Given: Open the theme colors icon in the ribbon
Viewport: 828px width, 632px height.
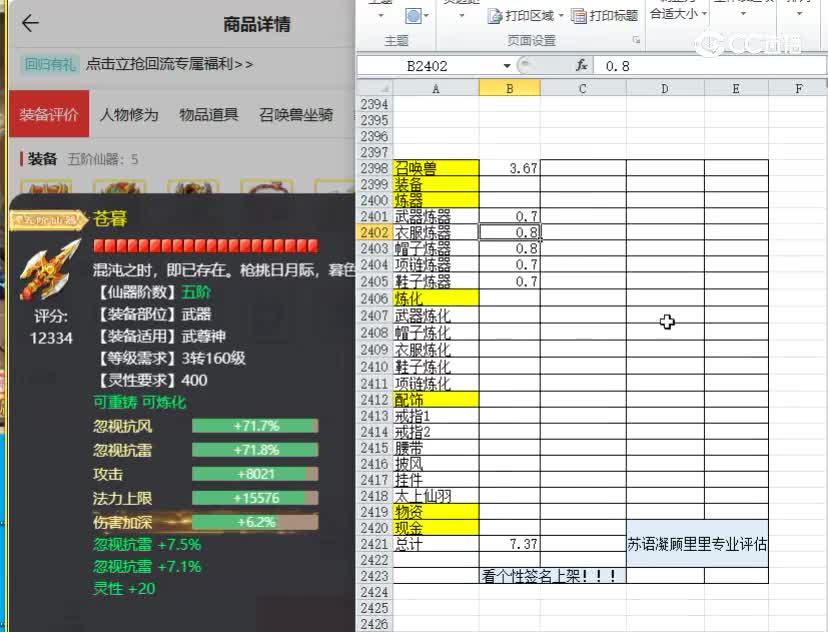Looking at the screenshot, I should click(x=414, y=17).
